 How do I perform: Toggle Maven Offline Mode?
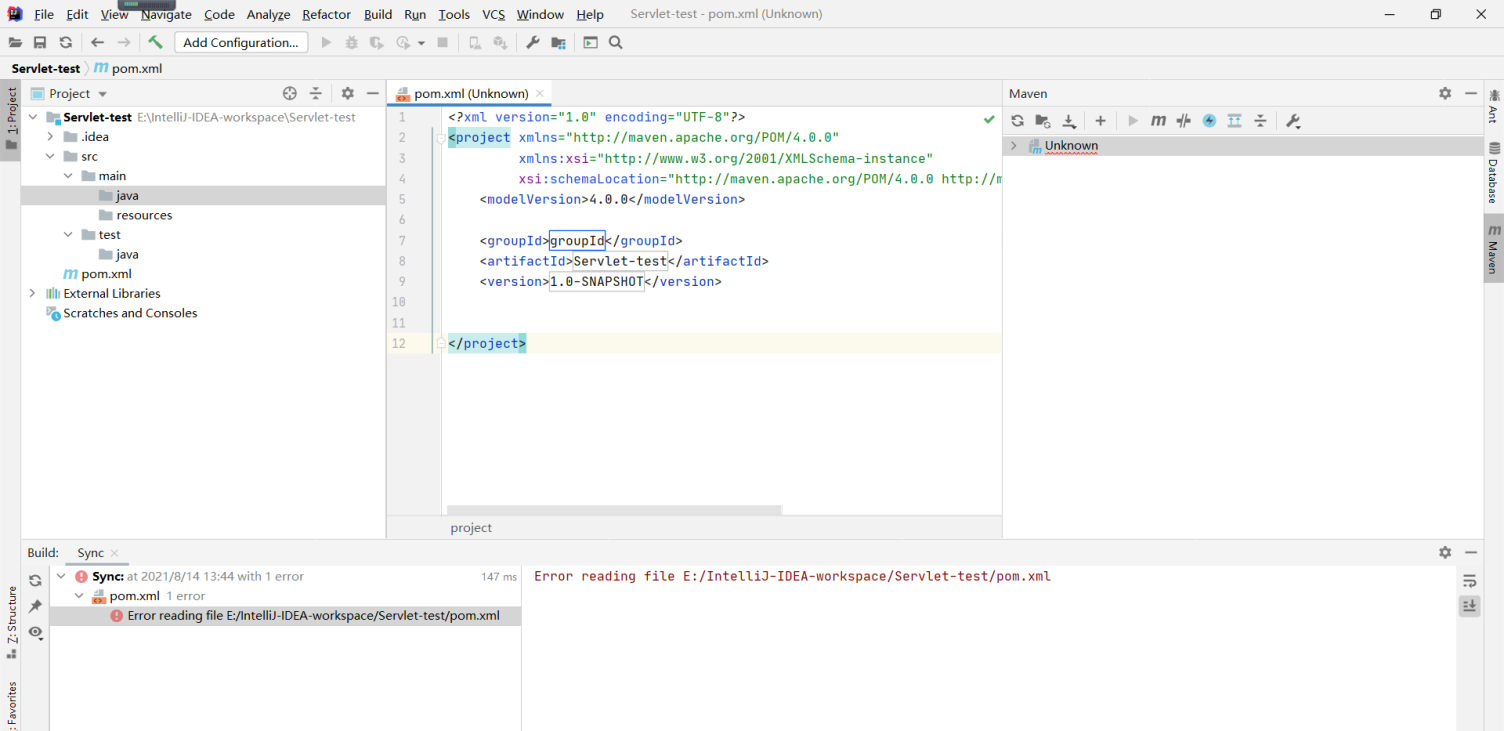(x=1184, y=121)
